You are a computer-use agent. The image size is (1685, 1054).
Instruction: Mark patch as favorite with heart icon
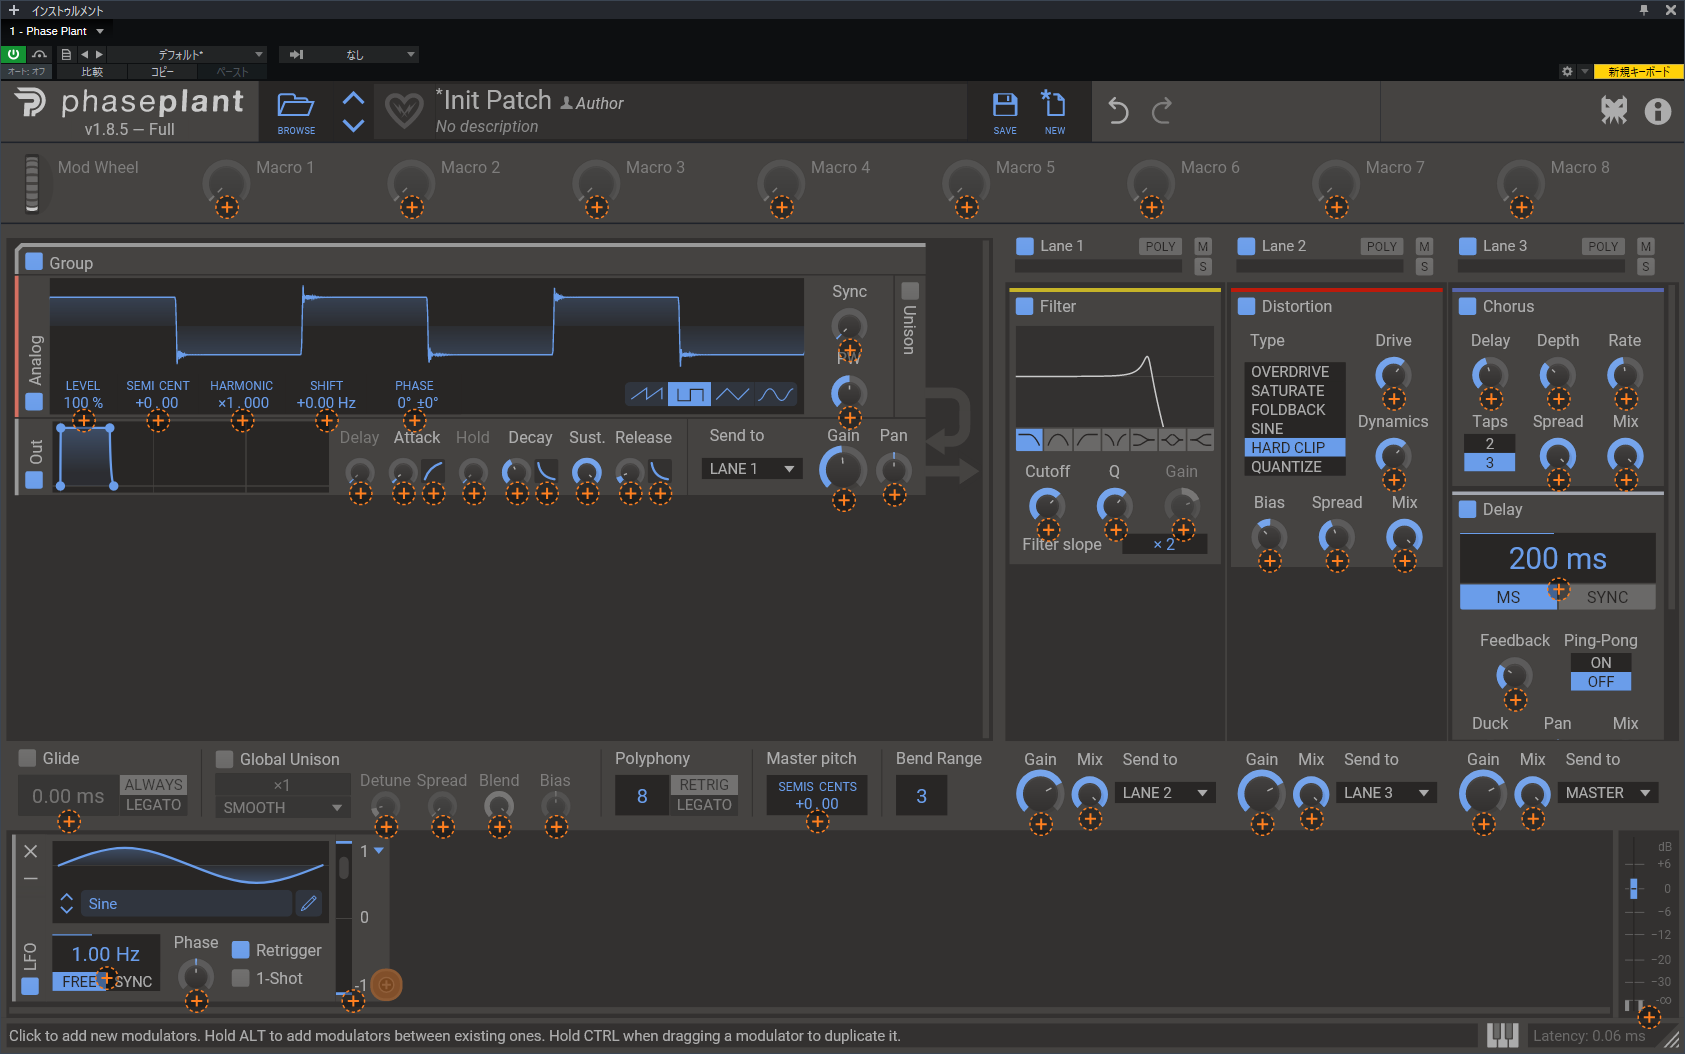tap(404, 110)
